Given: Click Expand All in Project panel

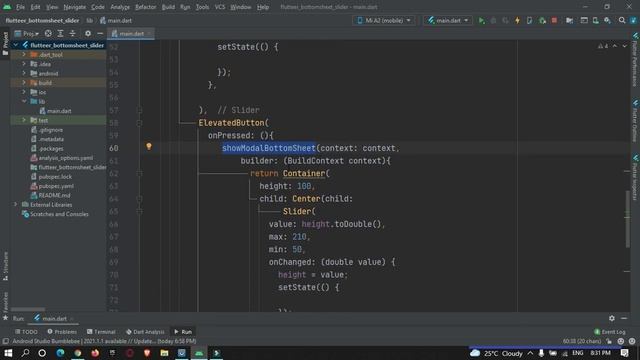Looking at the screenshot, I should tap(60, 33).
